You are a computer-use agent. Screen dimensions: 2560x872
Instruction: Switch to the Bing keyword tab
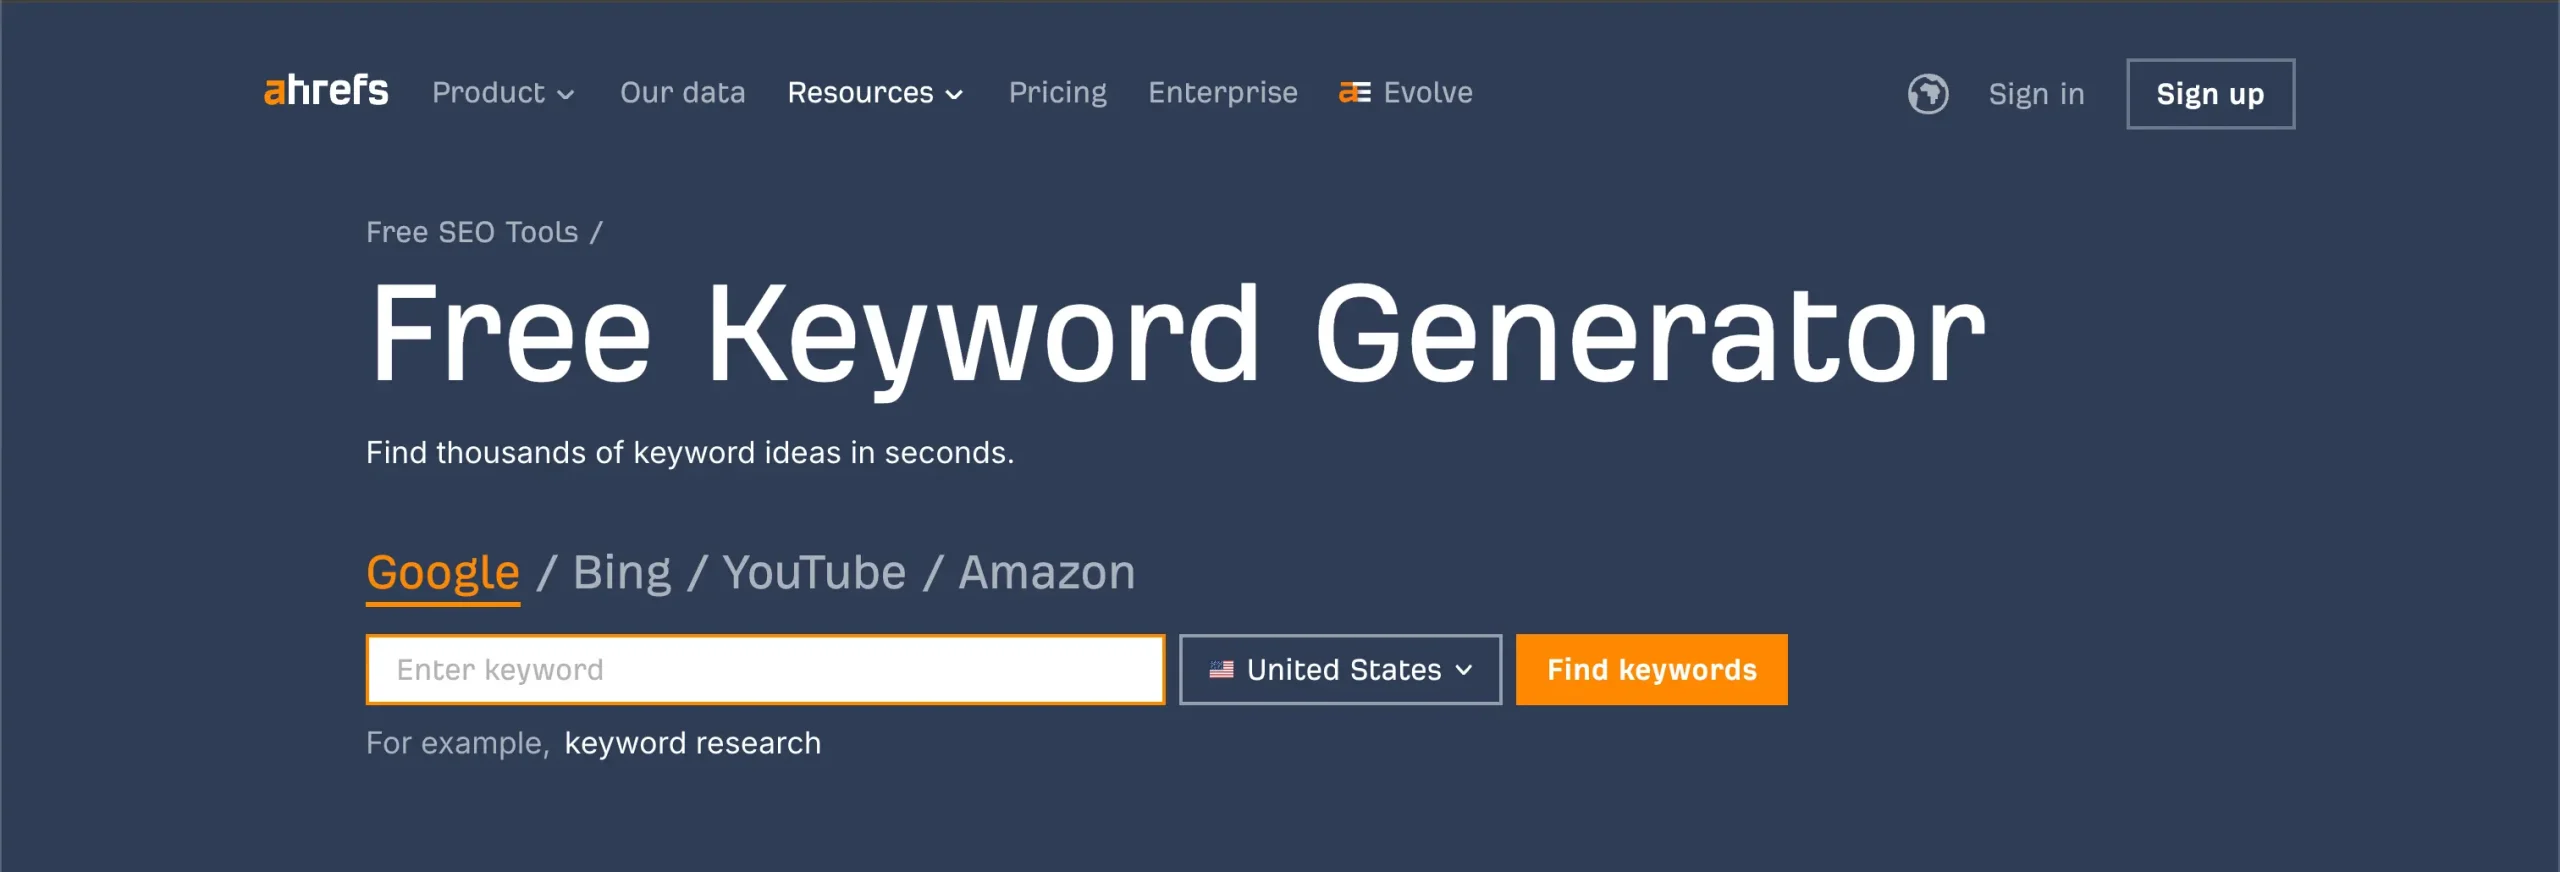621,571
